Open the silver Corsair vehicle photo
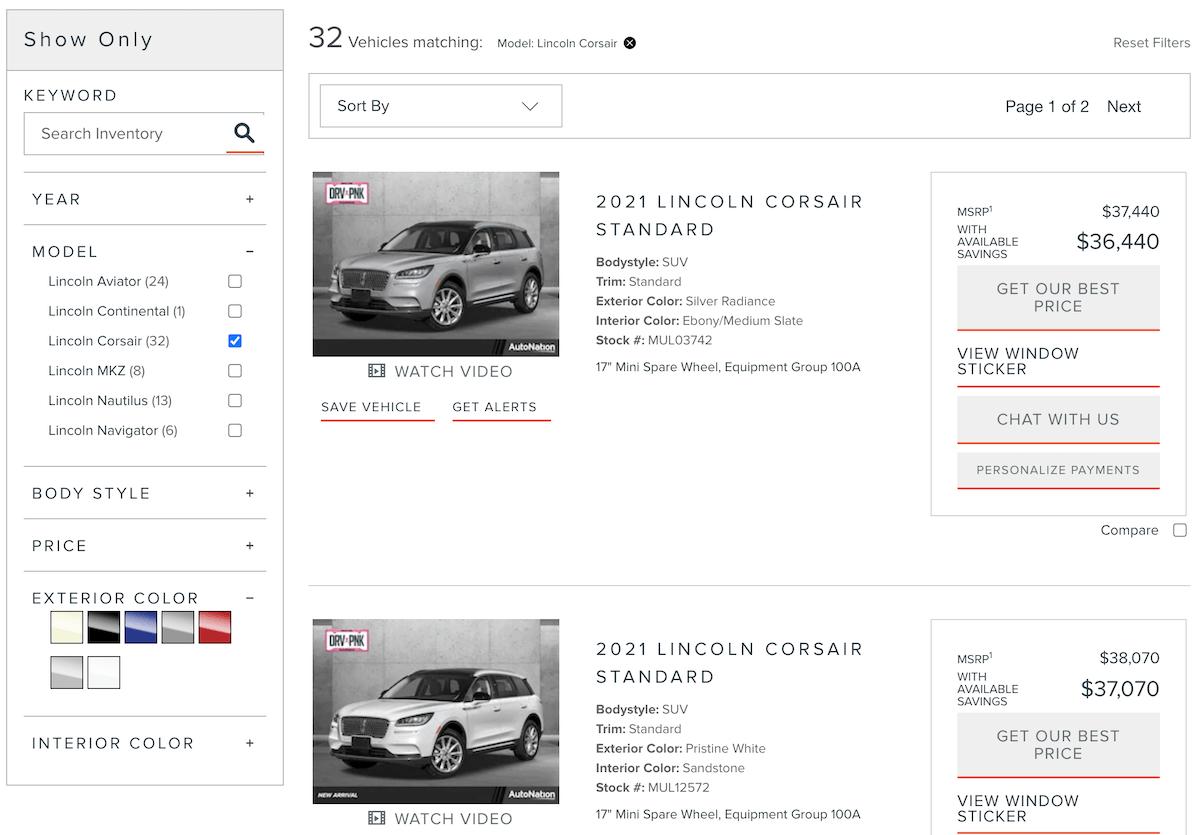This screenshot has height=835, width=1200. coord(436,264)
